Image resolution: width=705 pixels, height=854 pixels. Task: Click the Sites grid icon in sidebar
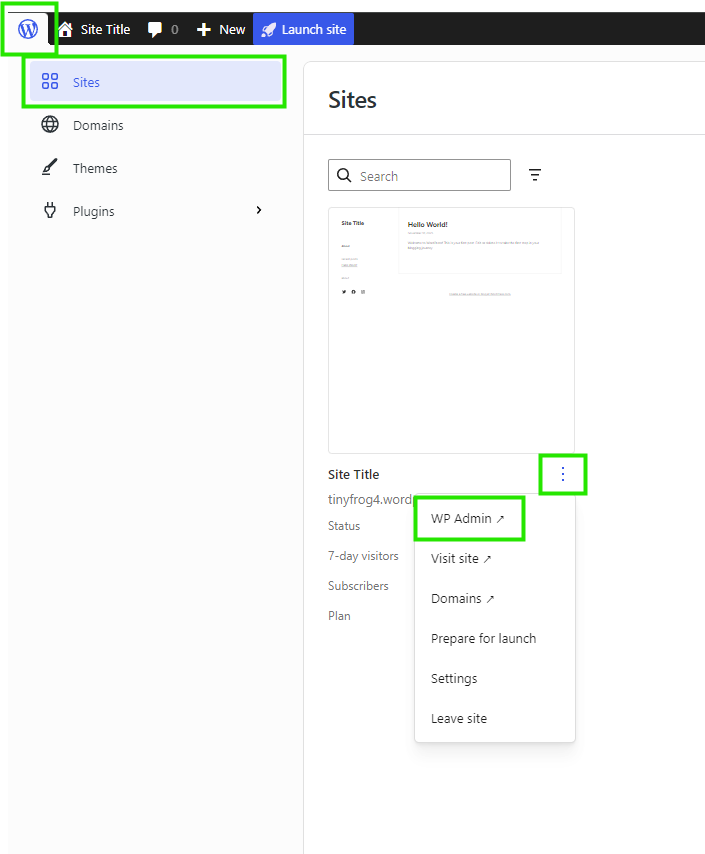(x=50, y=82)
